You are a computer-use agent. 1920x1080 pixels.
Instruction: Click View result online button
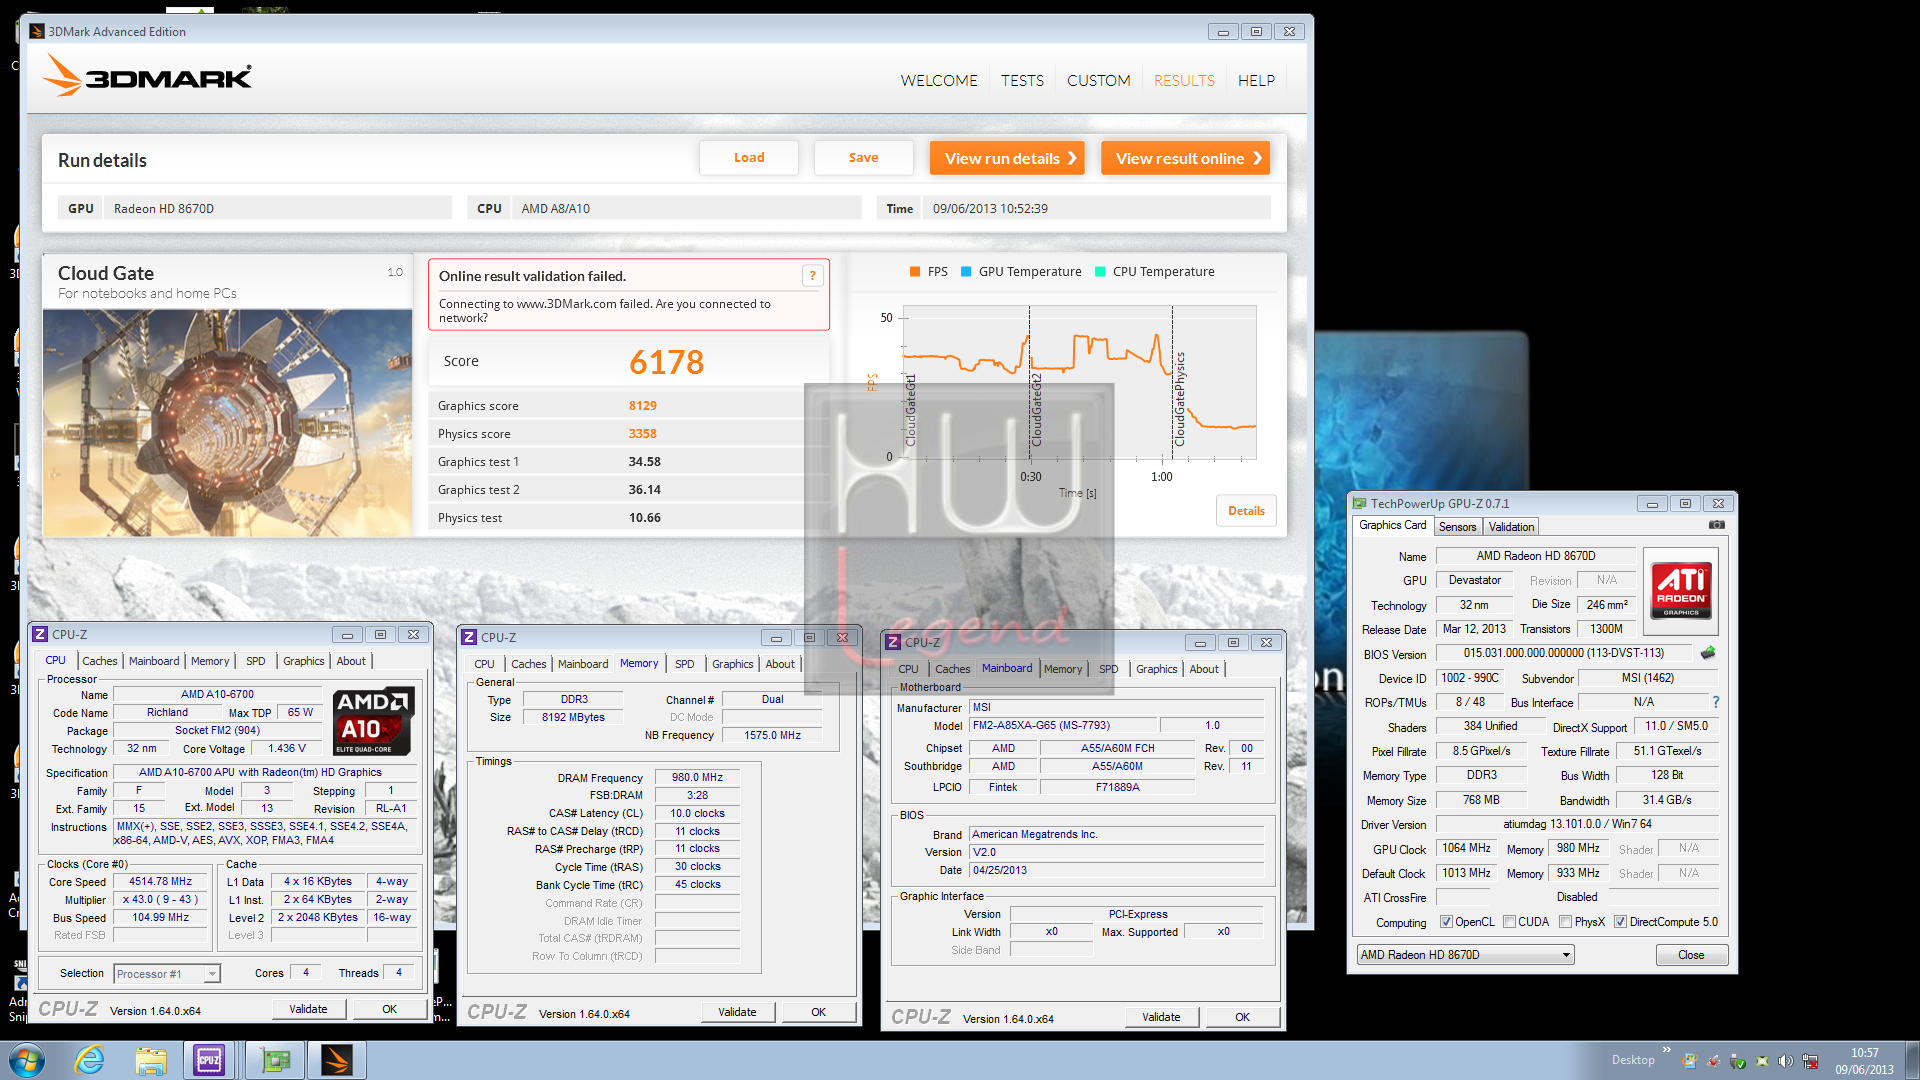point(1185,158)
